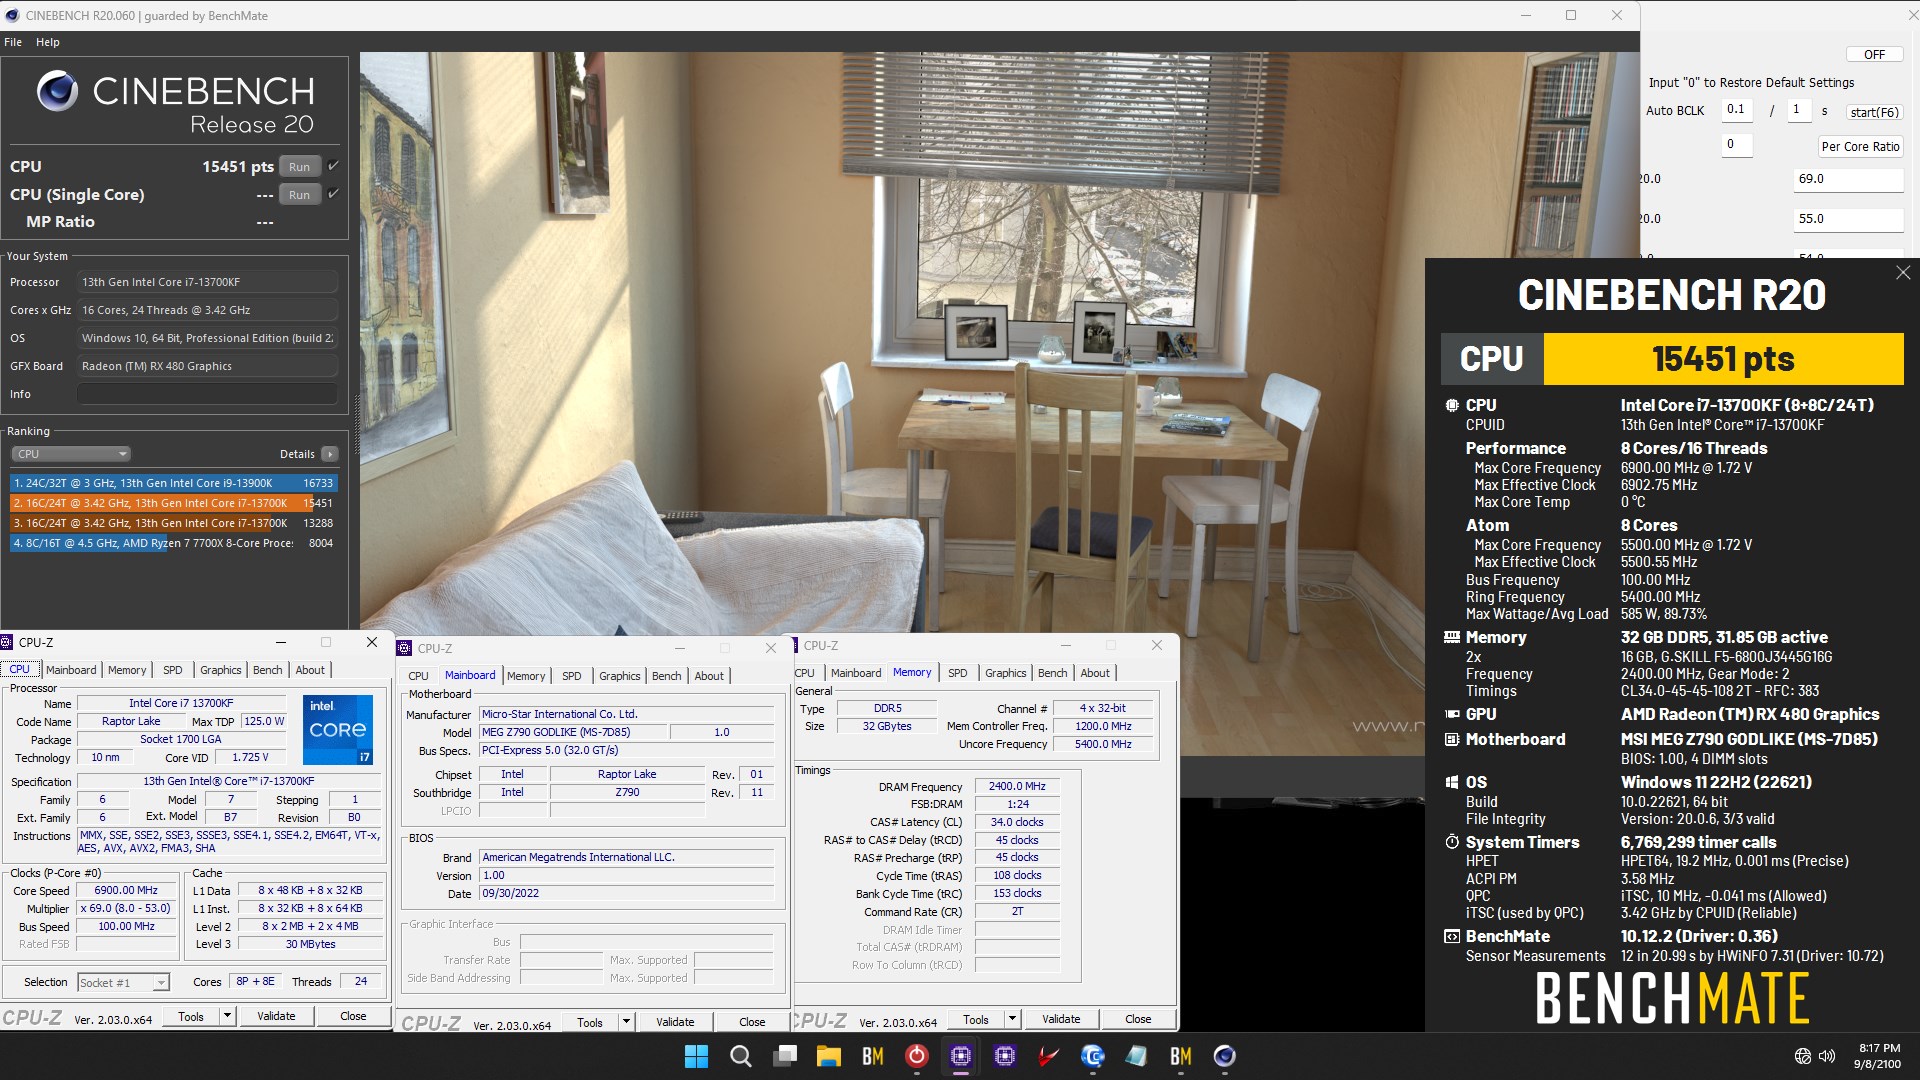Open Tools dropdown arrow in CPU-Z CPU window

click(227, 1016)
